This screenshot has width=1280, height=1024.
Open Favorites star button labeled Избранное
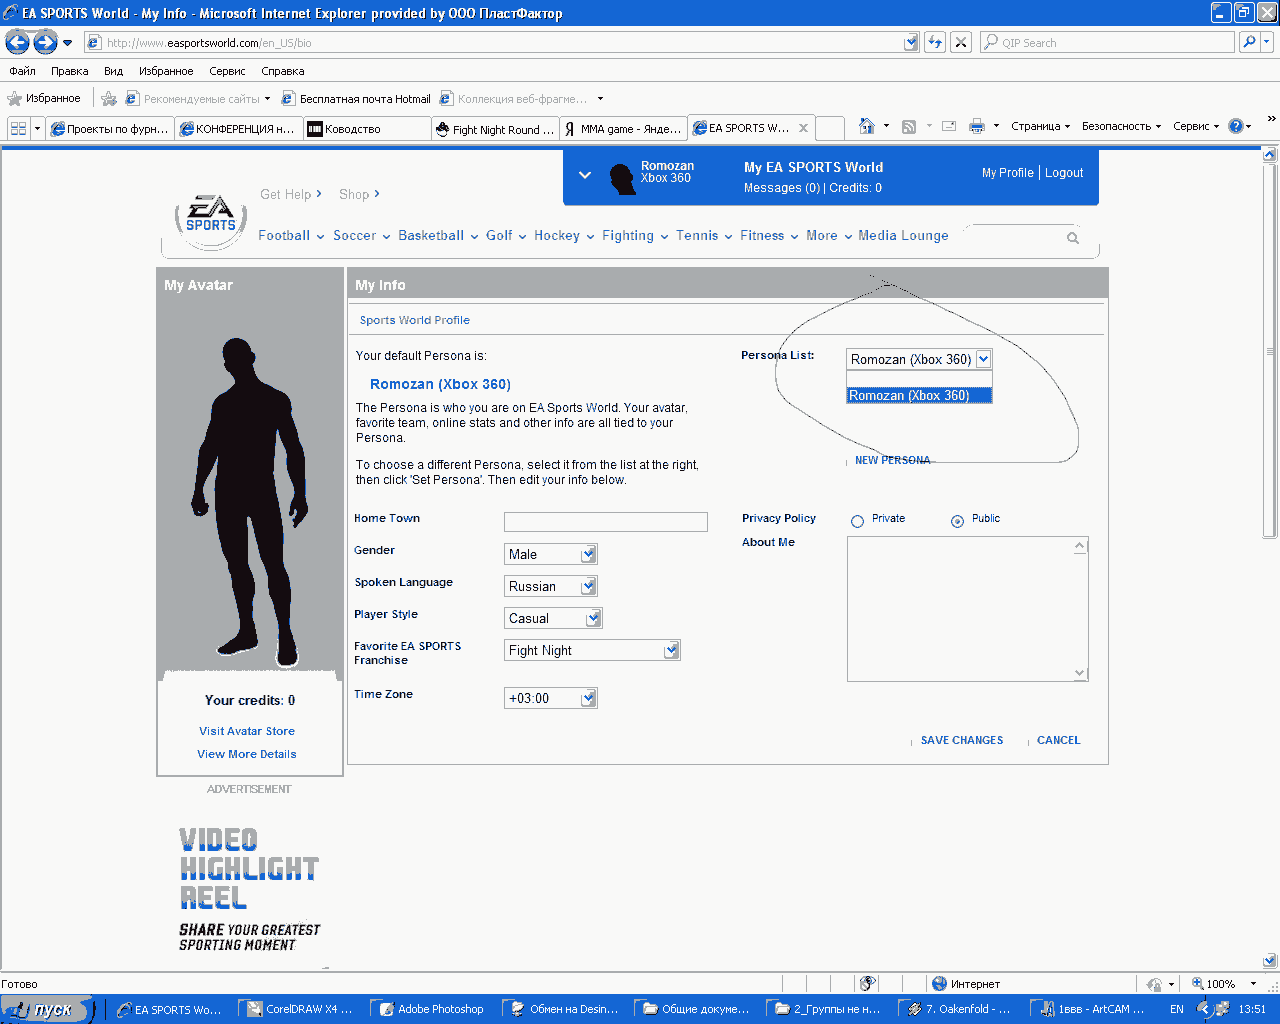click(x=44, y=98)
